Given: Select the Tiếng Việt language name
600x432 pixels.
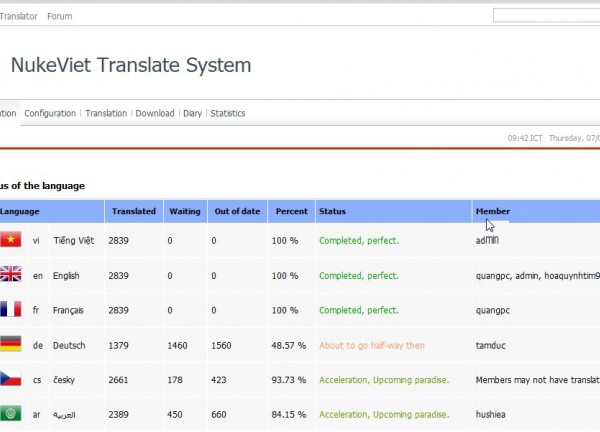Looking at the screenshot, I should point(73,241).
